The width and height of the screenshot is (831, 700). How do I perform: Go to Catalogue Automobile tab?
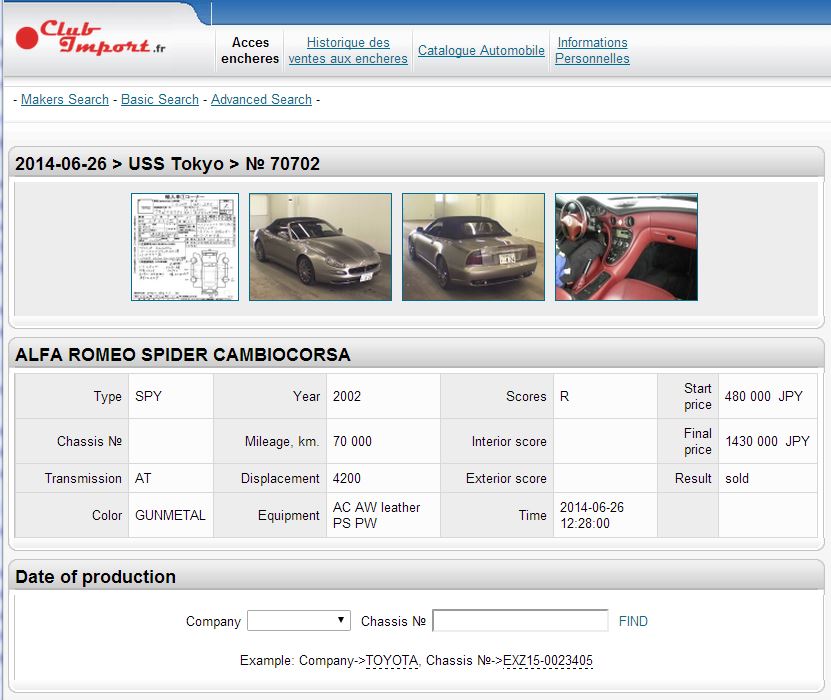coord(481,50)
